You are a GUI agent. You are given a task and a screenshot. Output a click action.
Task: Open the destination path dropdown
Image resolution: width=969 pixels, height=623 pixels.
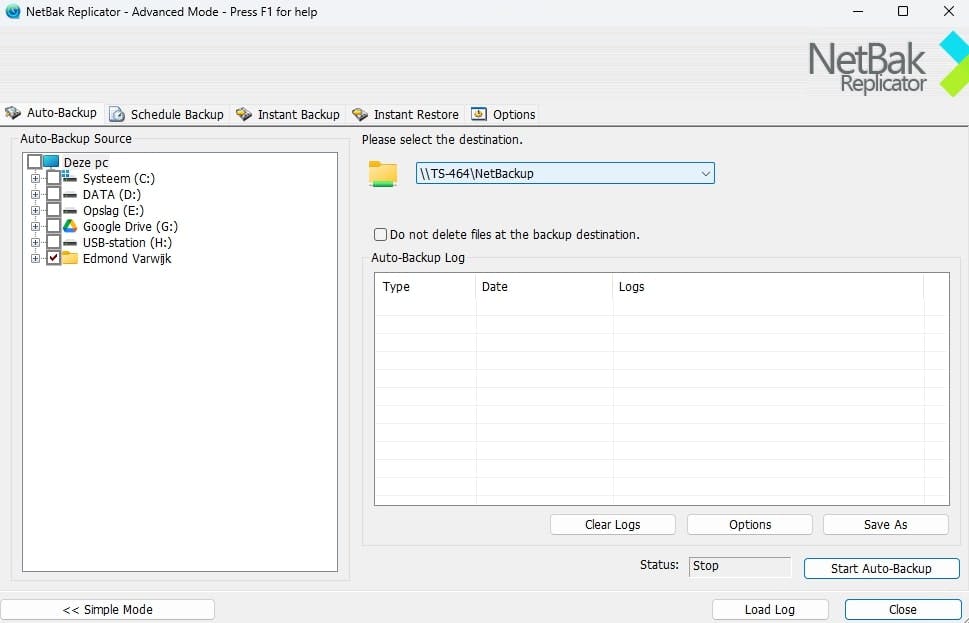[706, 173]
